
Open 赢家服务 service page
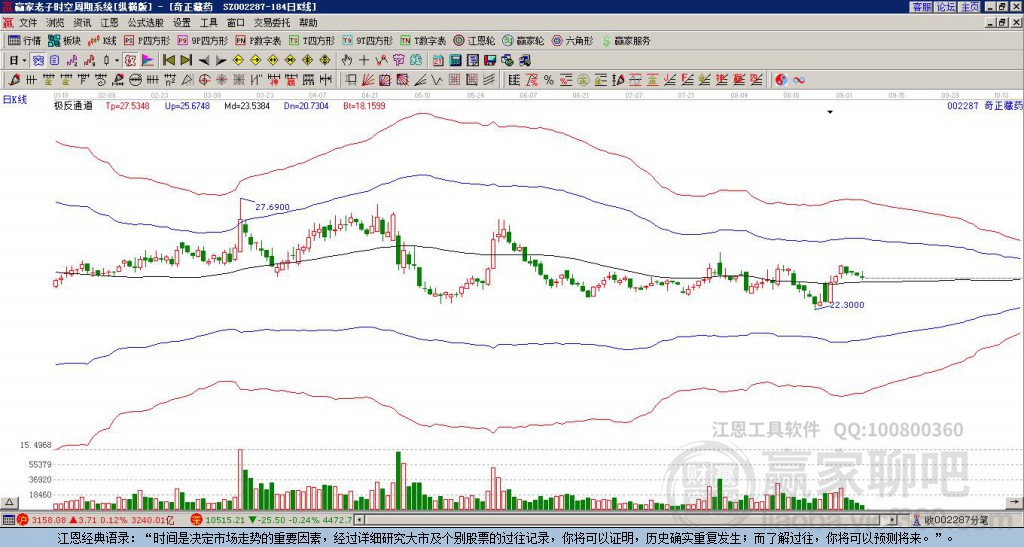626,40
